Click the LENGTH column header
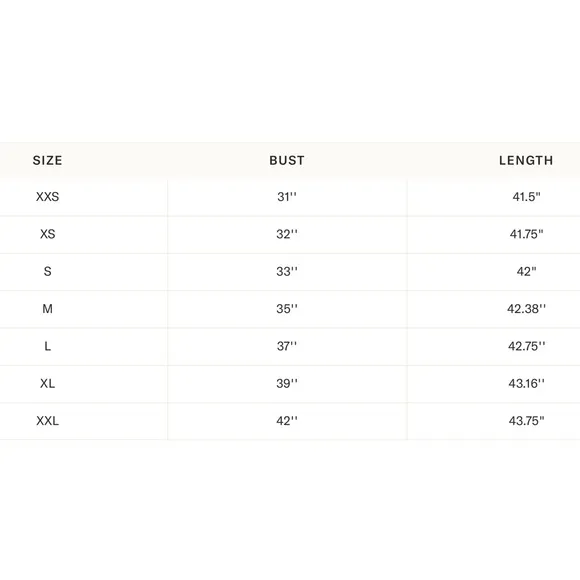The image size is (580, 580). tap(526, 160)
